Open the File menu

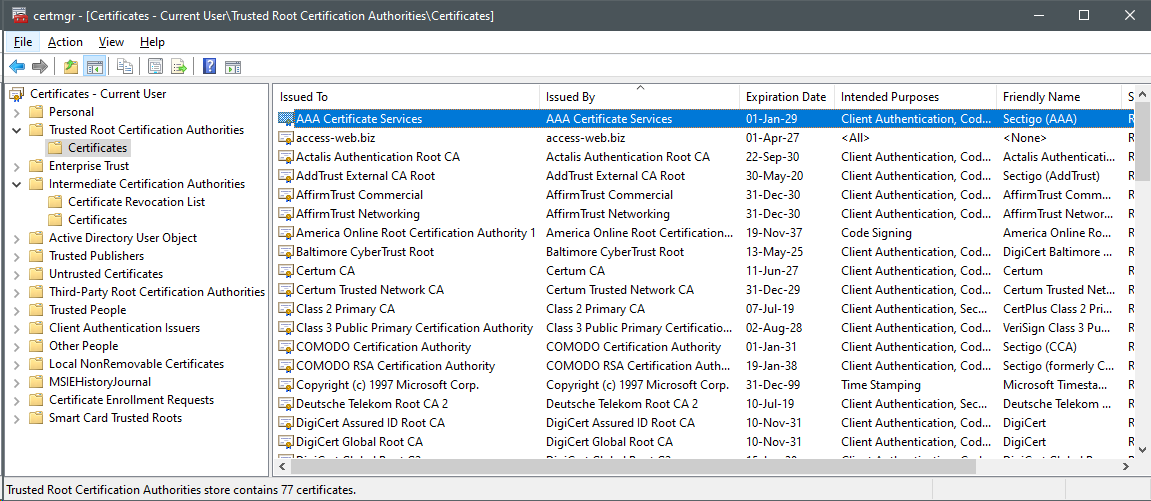[23, 42]
